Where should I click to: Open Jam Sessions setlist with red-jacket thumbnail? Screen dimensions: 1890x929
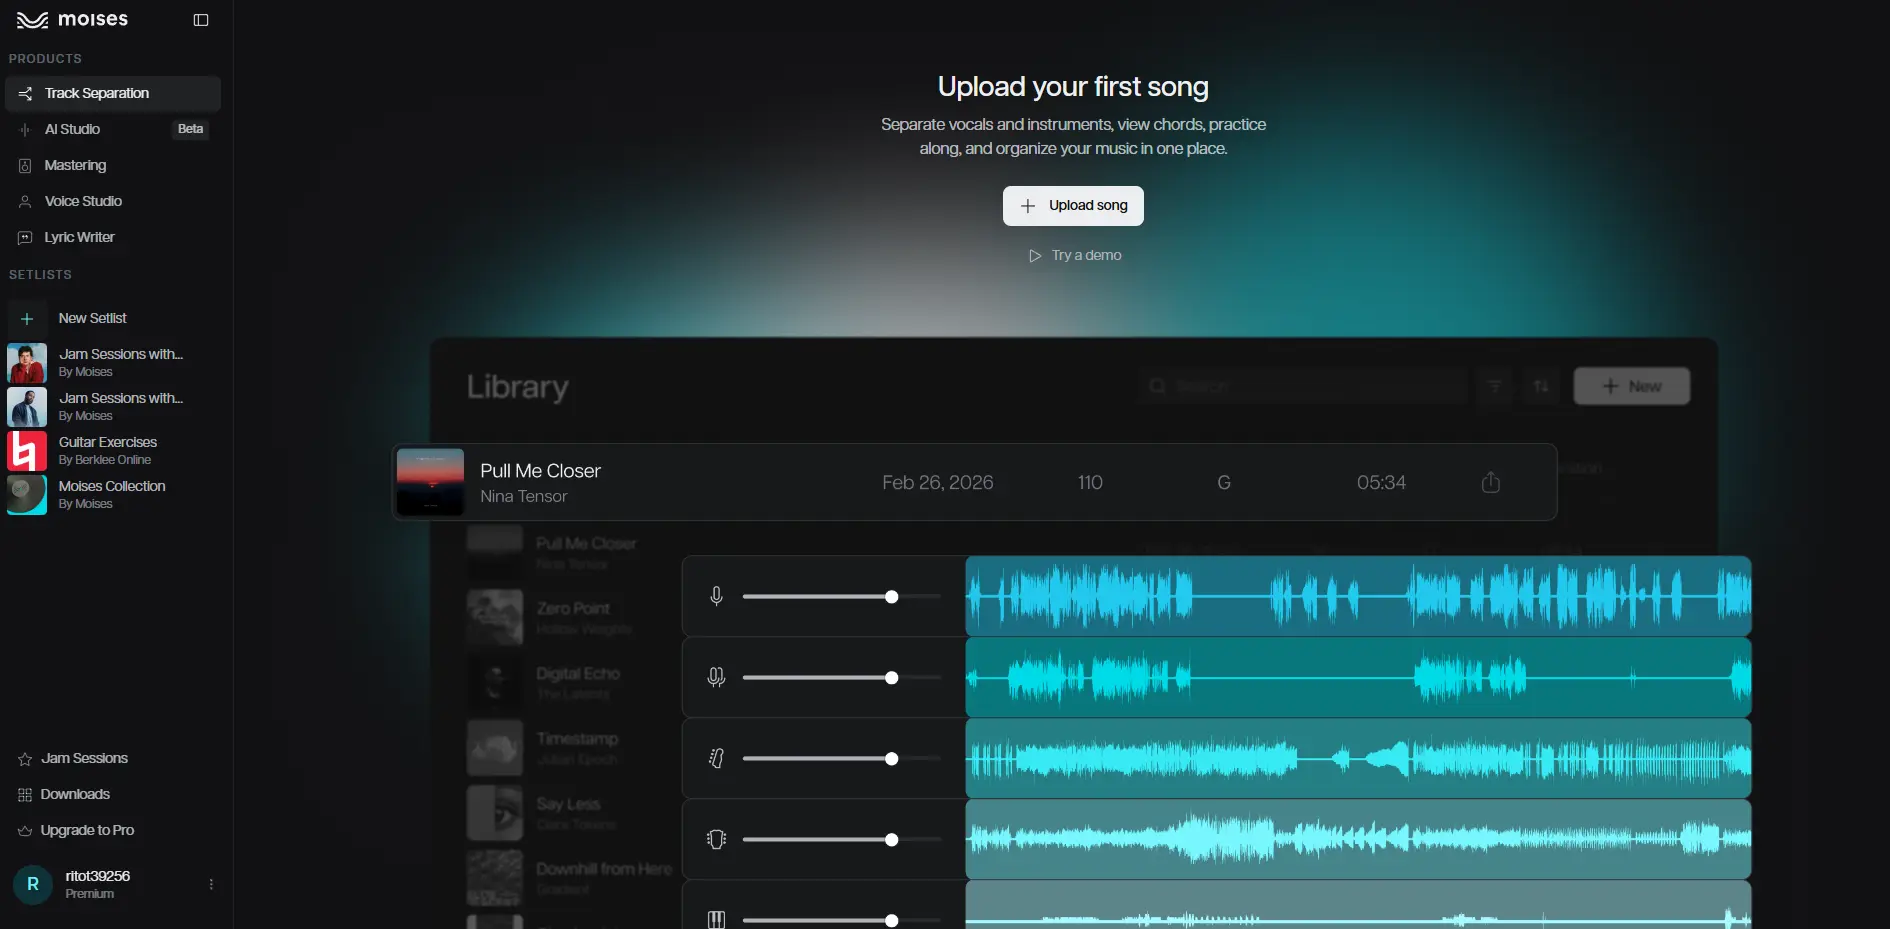[x=113, y=362]
